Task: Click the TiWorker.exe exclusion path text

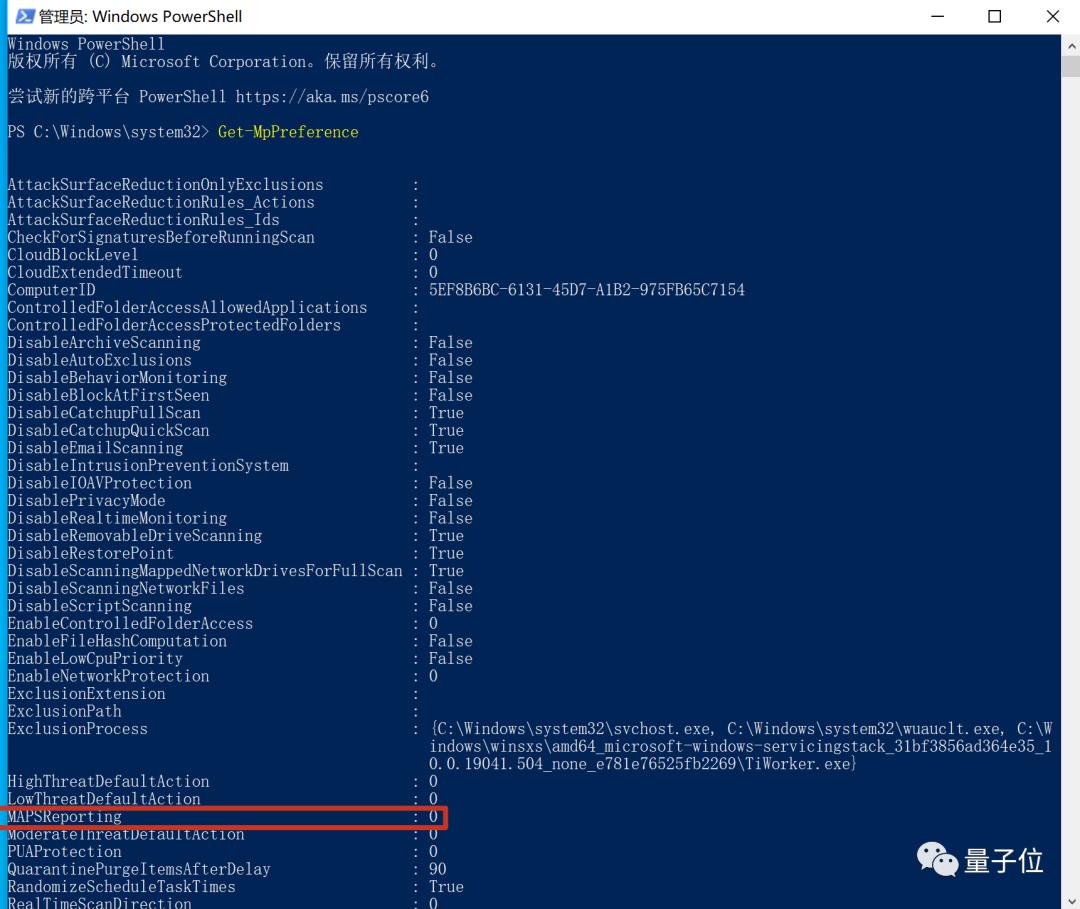Action: click(x=797, y=764)
